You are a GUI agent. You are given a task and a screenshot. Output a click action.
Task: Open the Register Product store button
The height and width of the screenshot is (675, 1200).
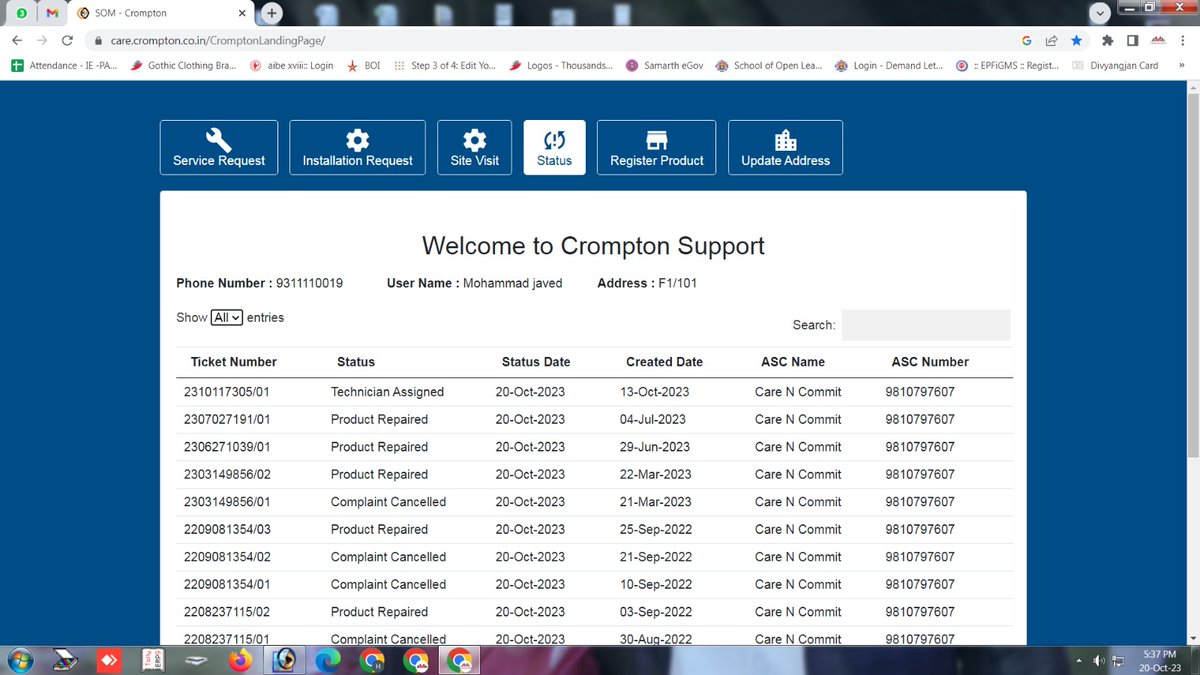click(656, 148)
